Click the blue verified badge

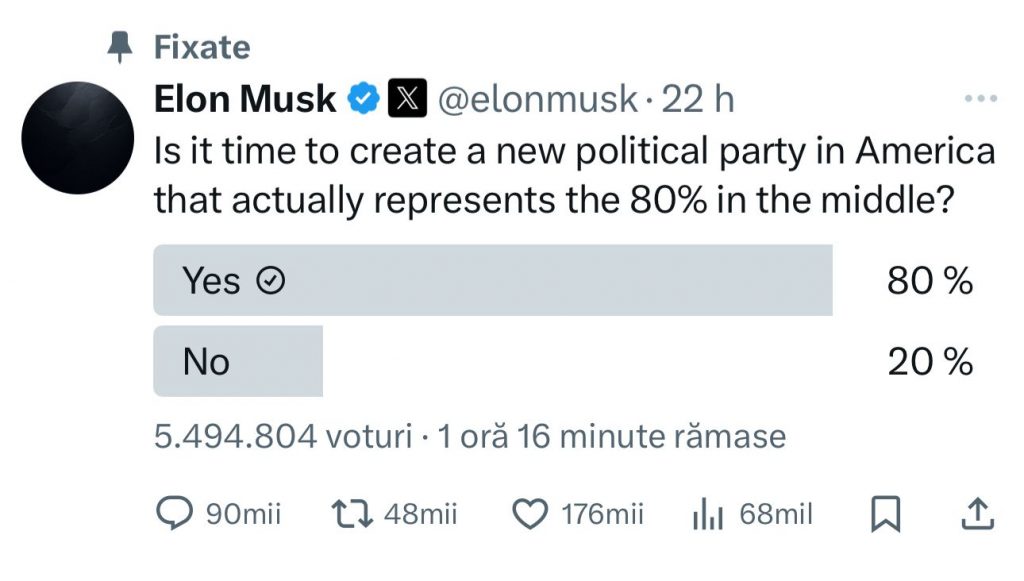[x=363, y=99]
